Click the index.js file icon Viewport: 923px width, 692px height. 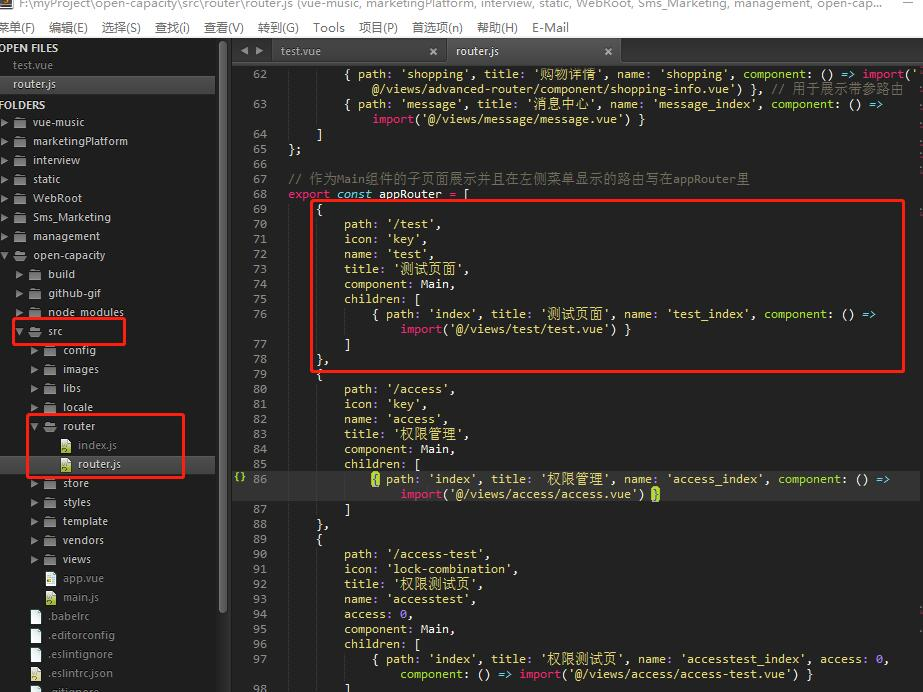66,445
